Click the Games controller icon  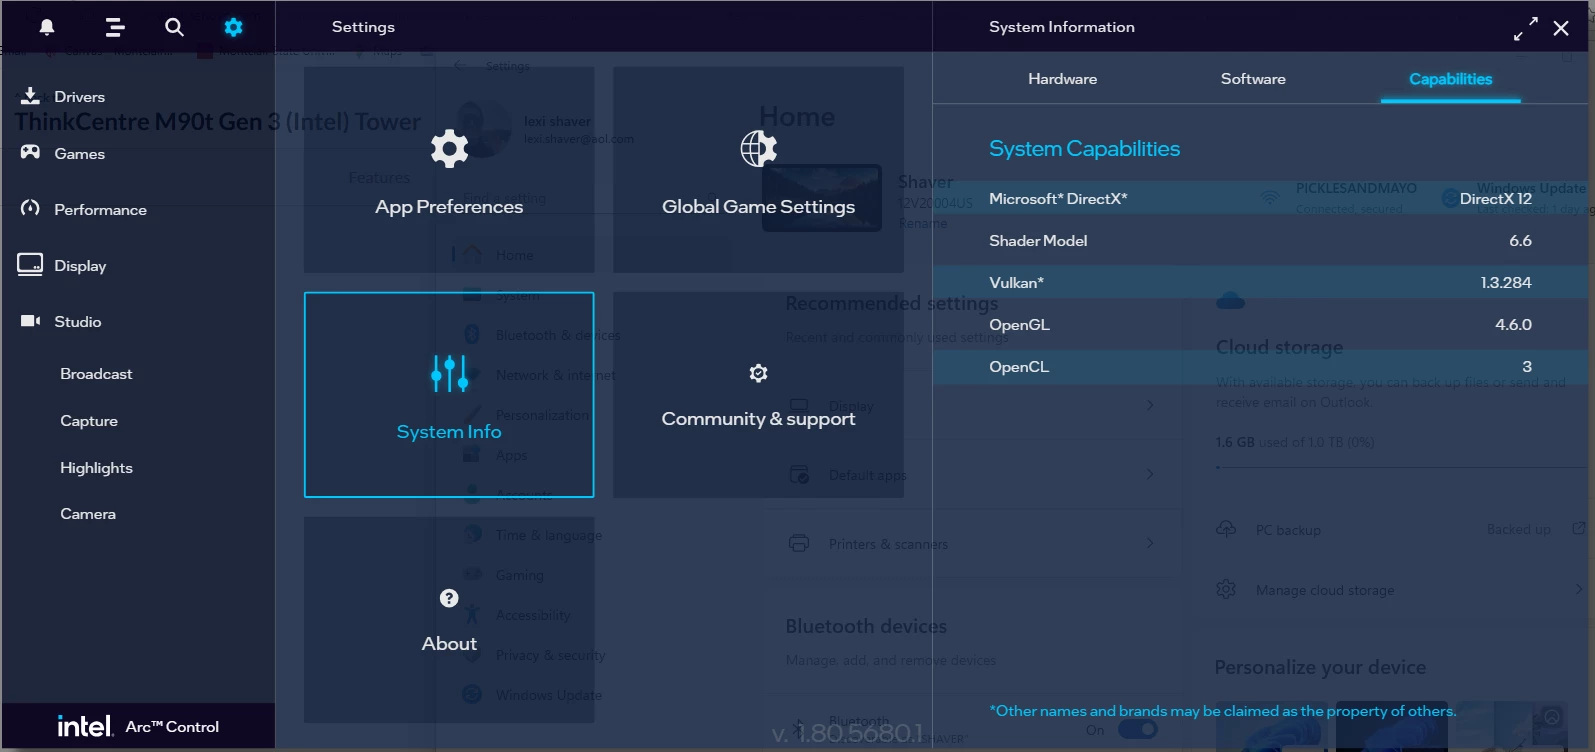[x=31, y=152]
